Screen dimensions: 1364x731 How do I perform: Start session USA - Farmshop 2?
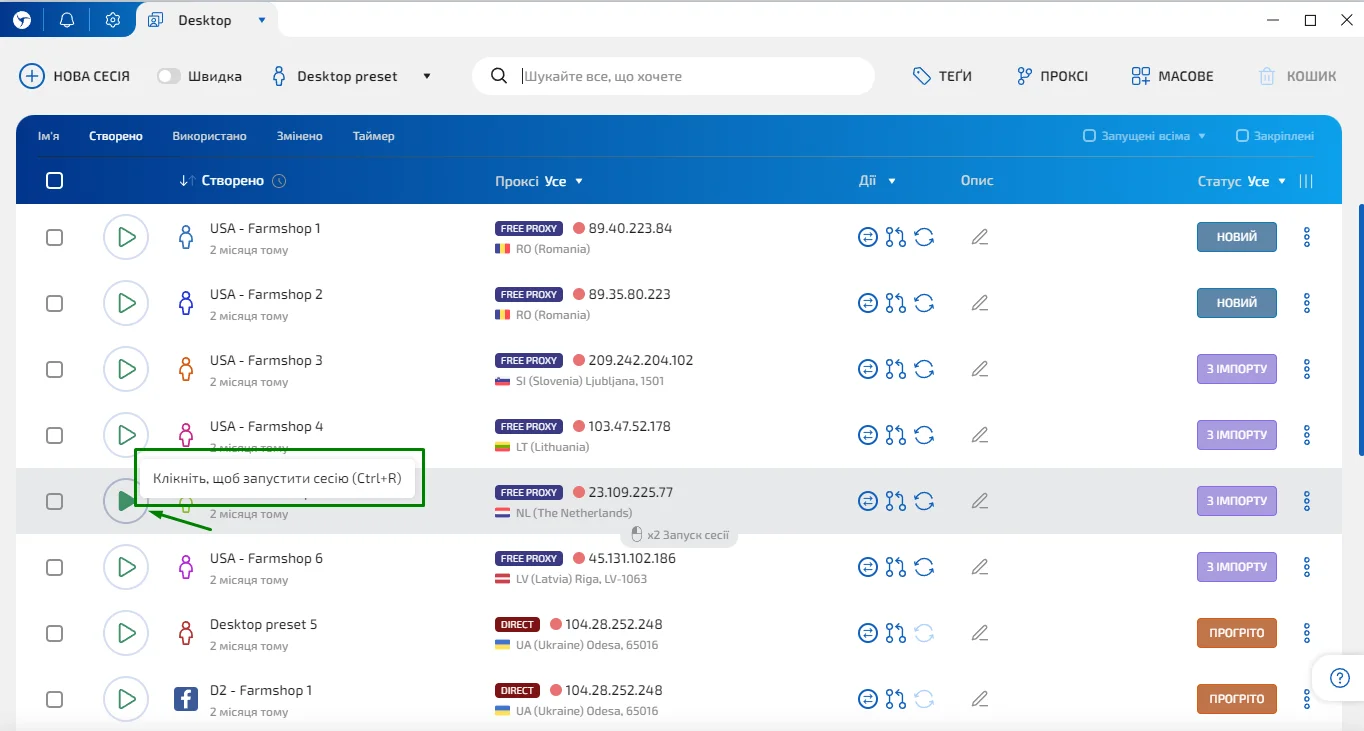[x=126, y=303]
